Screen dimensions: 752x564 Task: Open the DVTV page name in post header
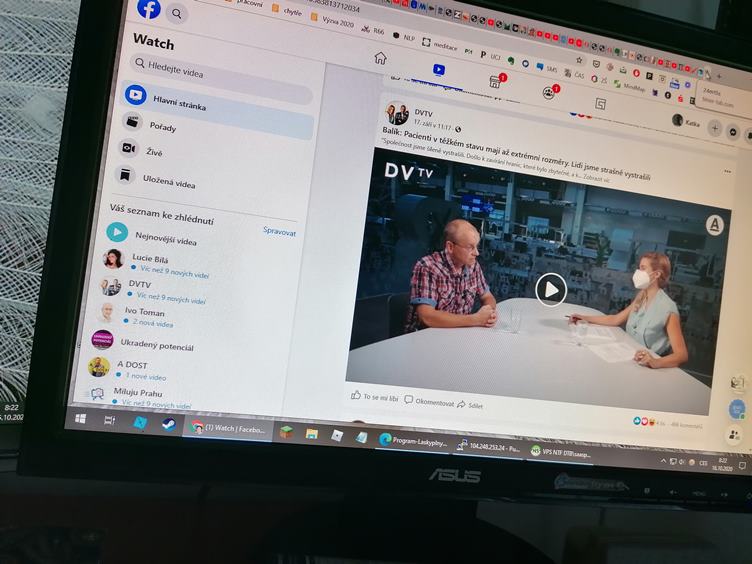(423, 113)
